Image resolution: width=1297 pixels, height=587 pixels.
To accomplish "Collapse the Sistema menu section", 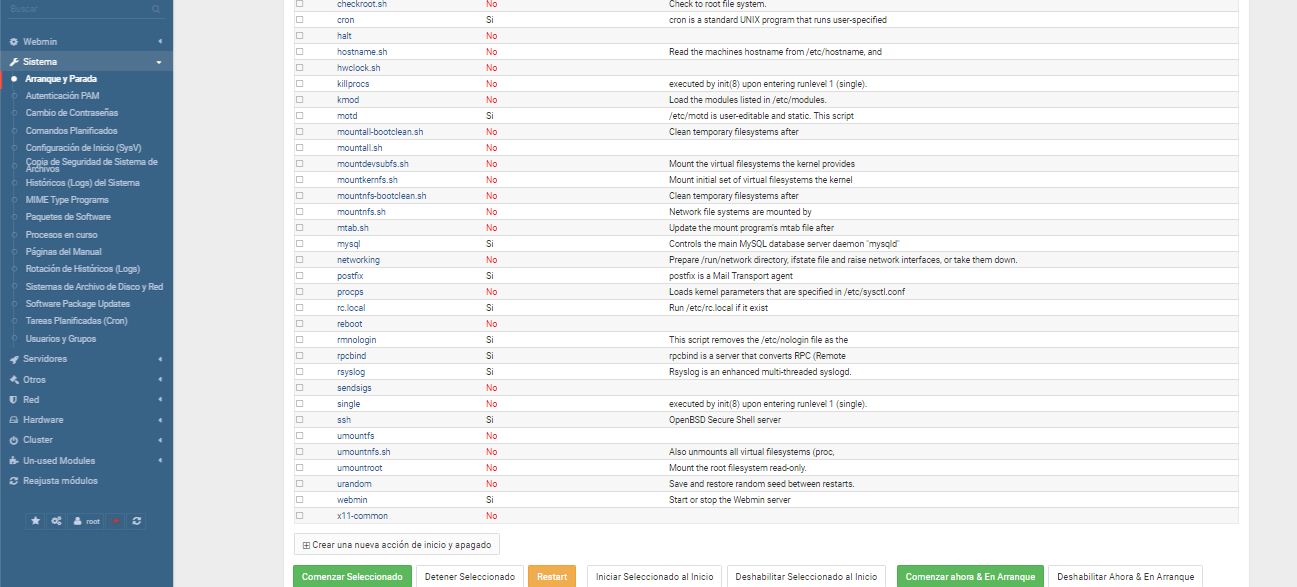I will click(x=160, y=62).
